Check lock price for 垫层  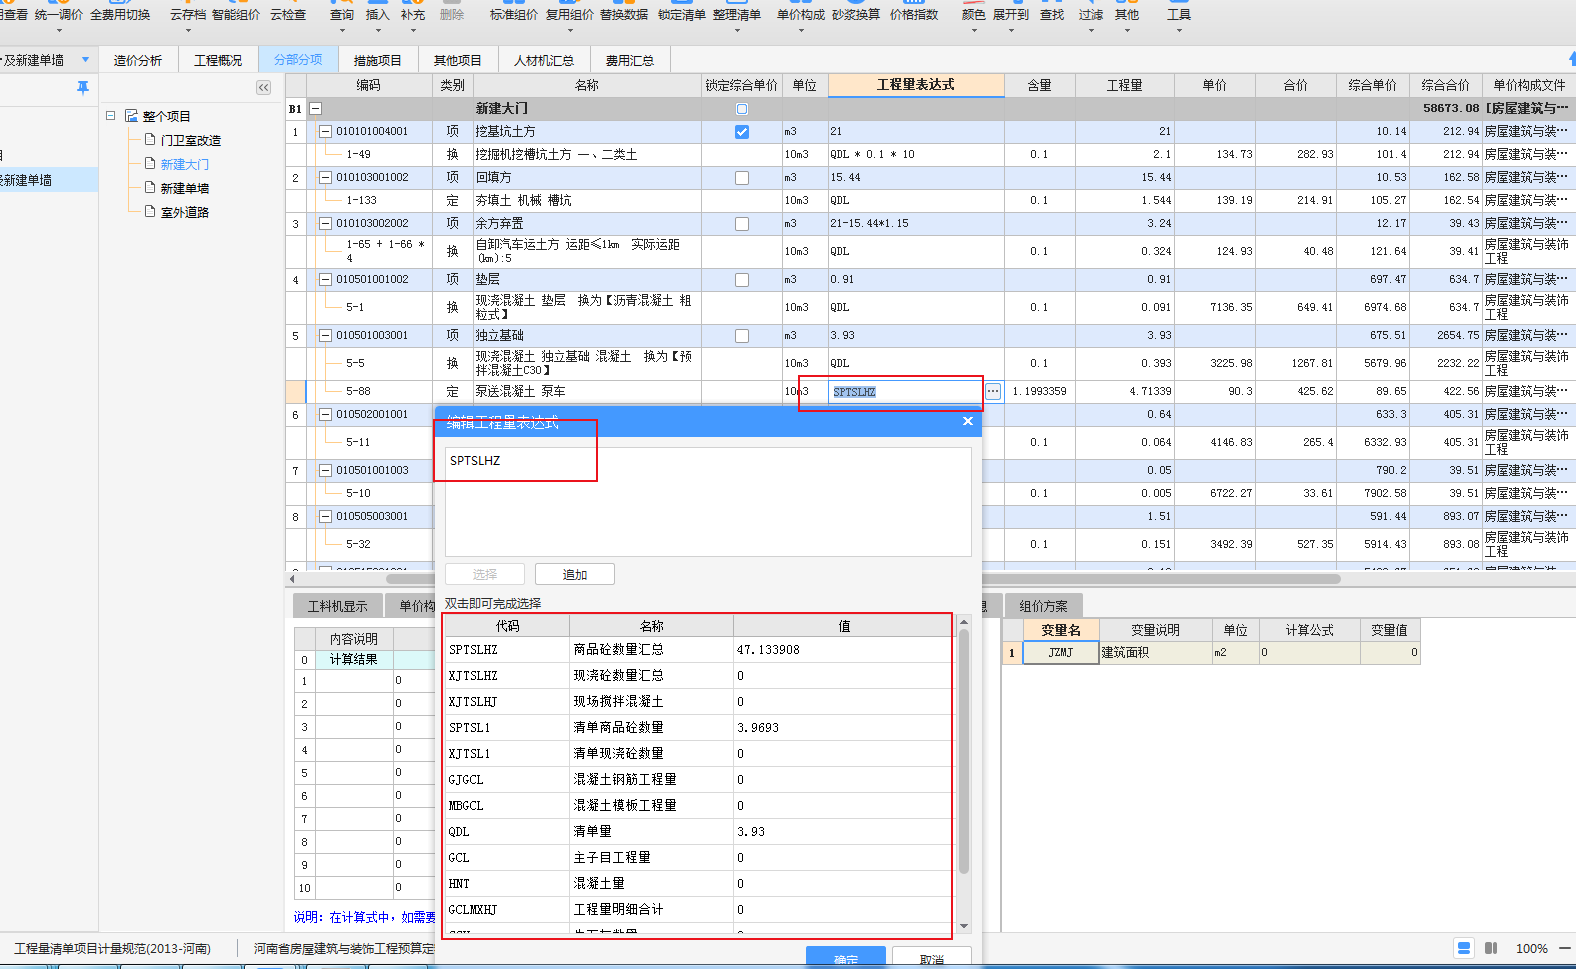pos(741,279)
